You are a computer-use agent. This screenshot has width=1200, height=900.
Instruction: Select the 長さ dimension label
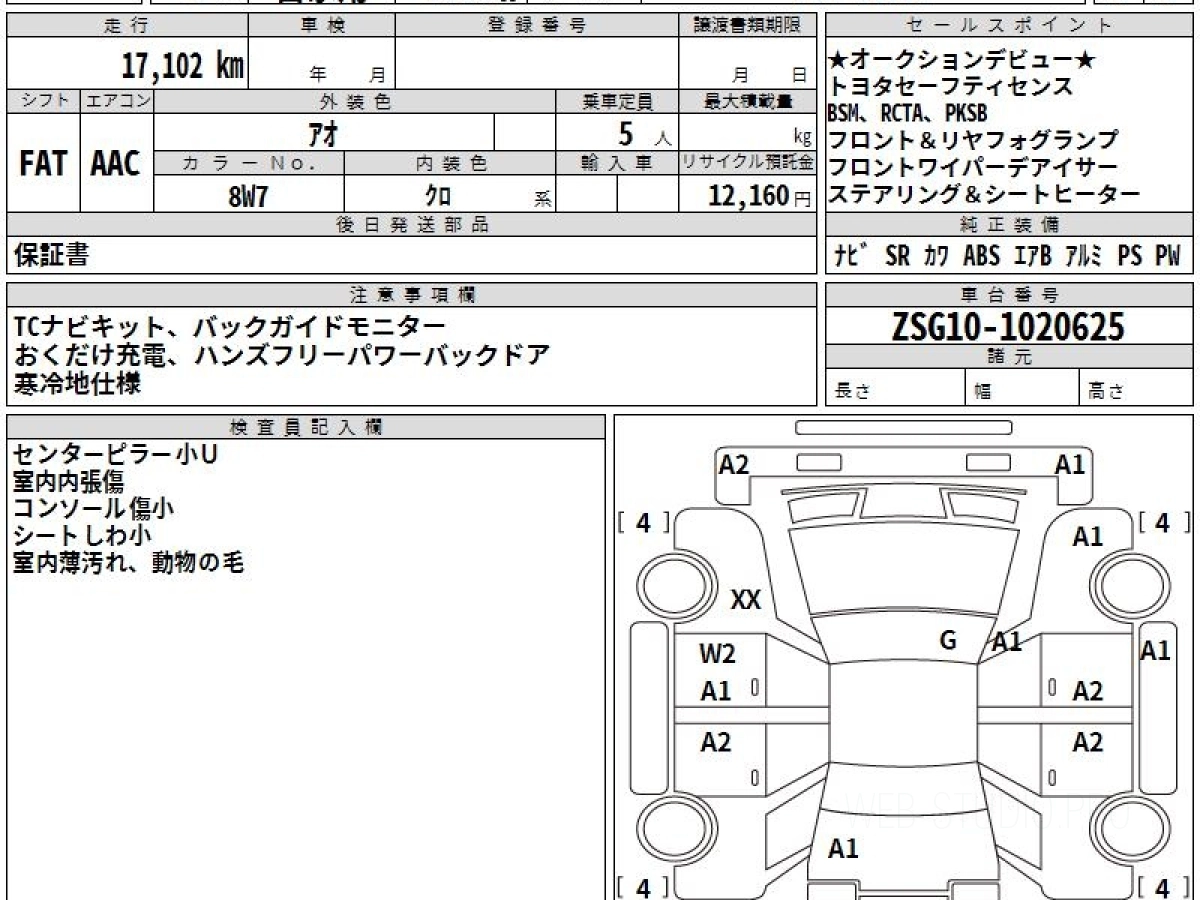pos(853,393)
